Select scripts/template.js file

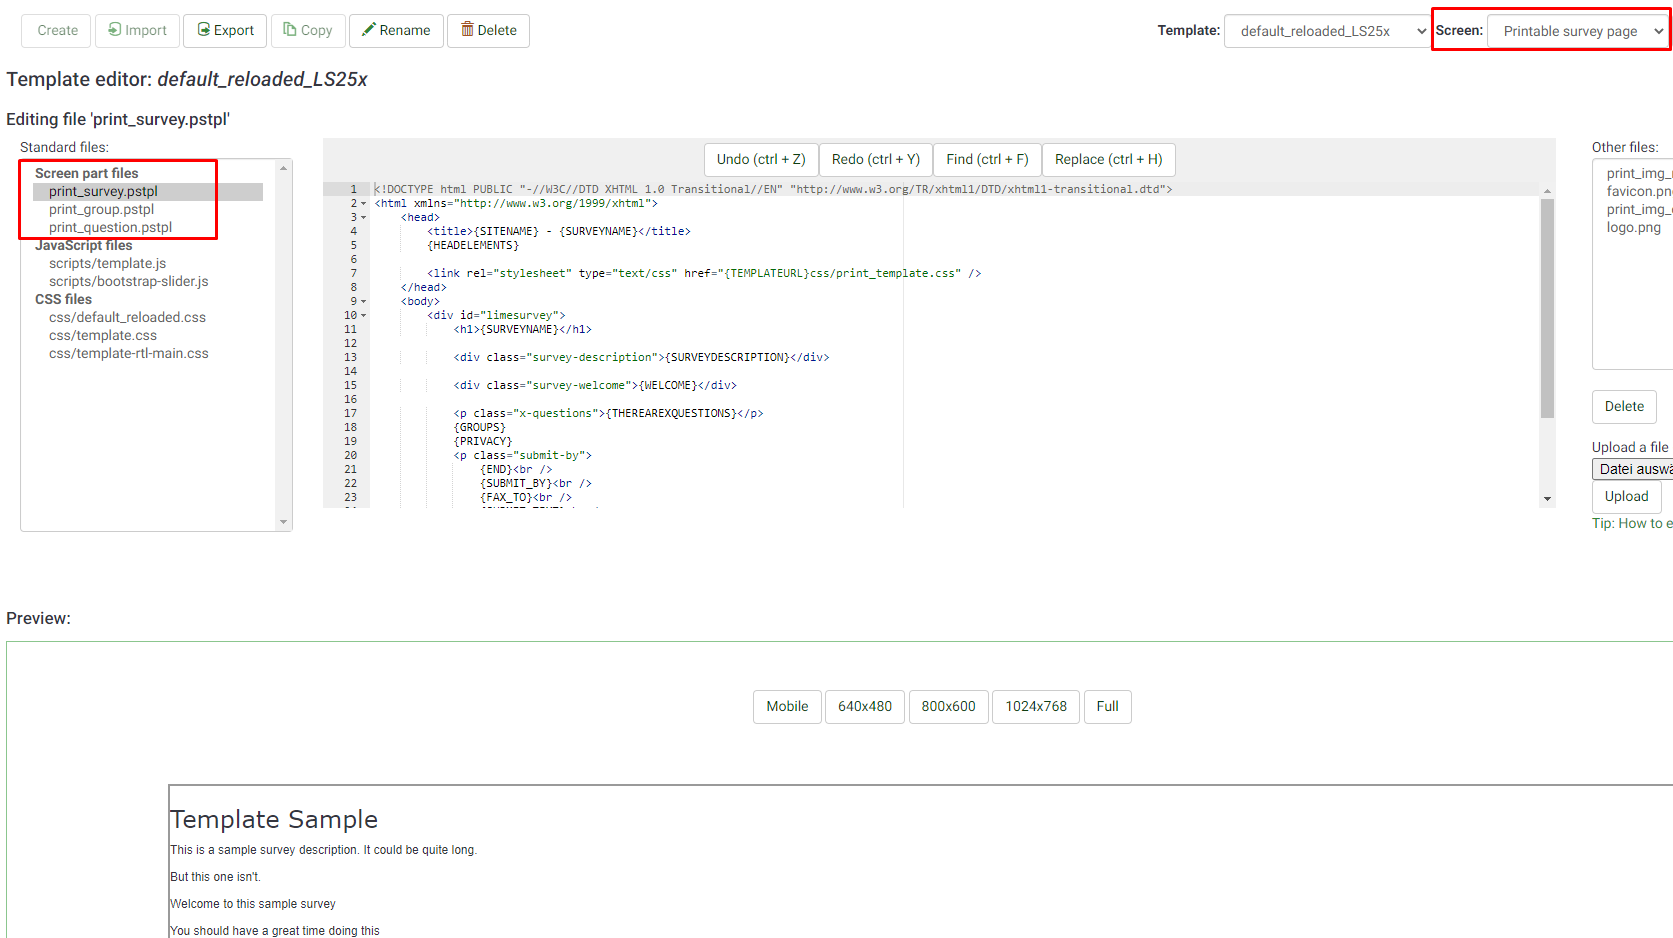click(x=107, y=264)
